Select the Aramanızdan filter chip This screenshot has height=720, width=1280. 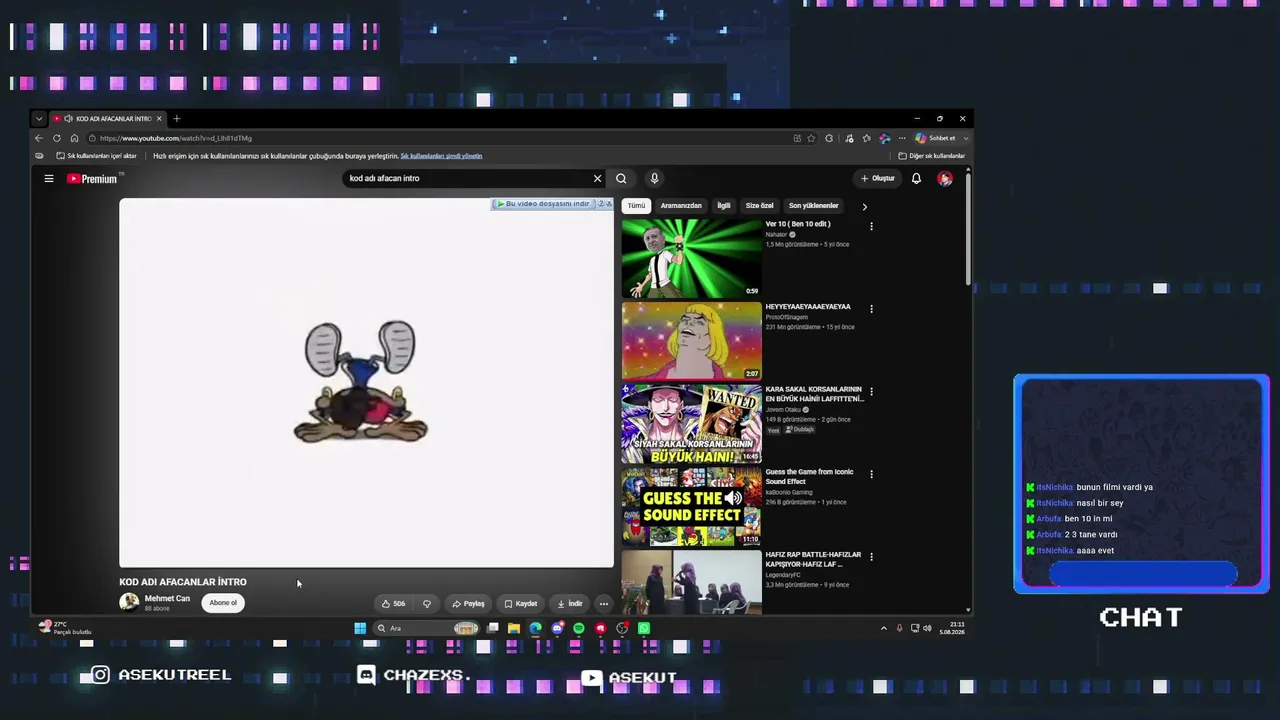pyautogui.click(x=681, y=206)
